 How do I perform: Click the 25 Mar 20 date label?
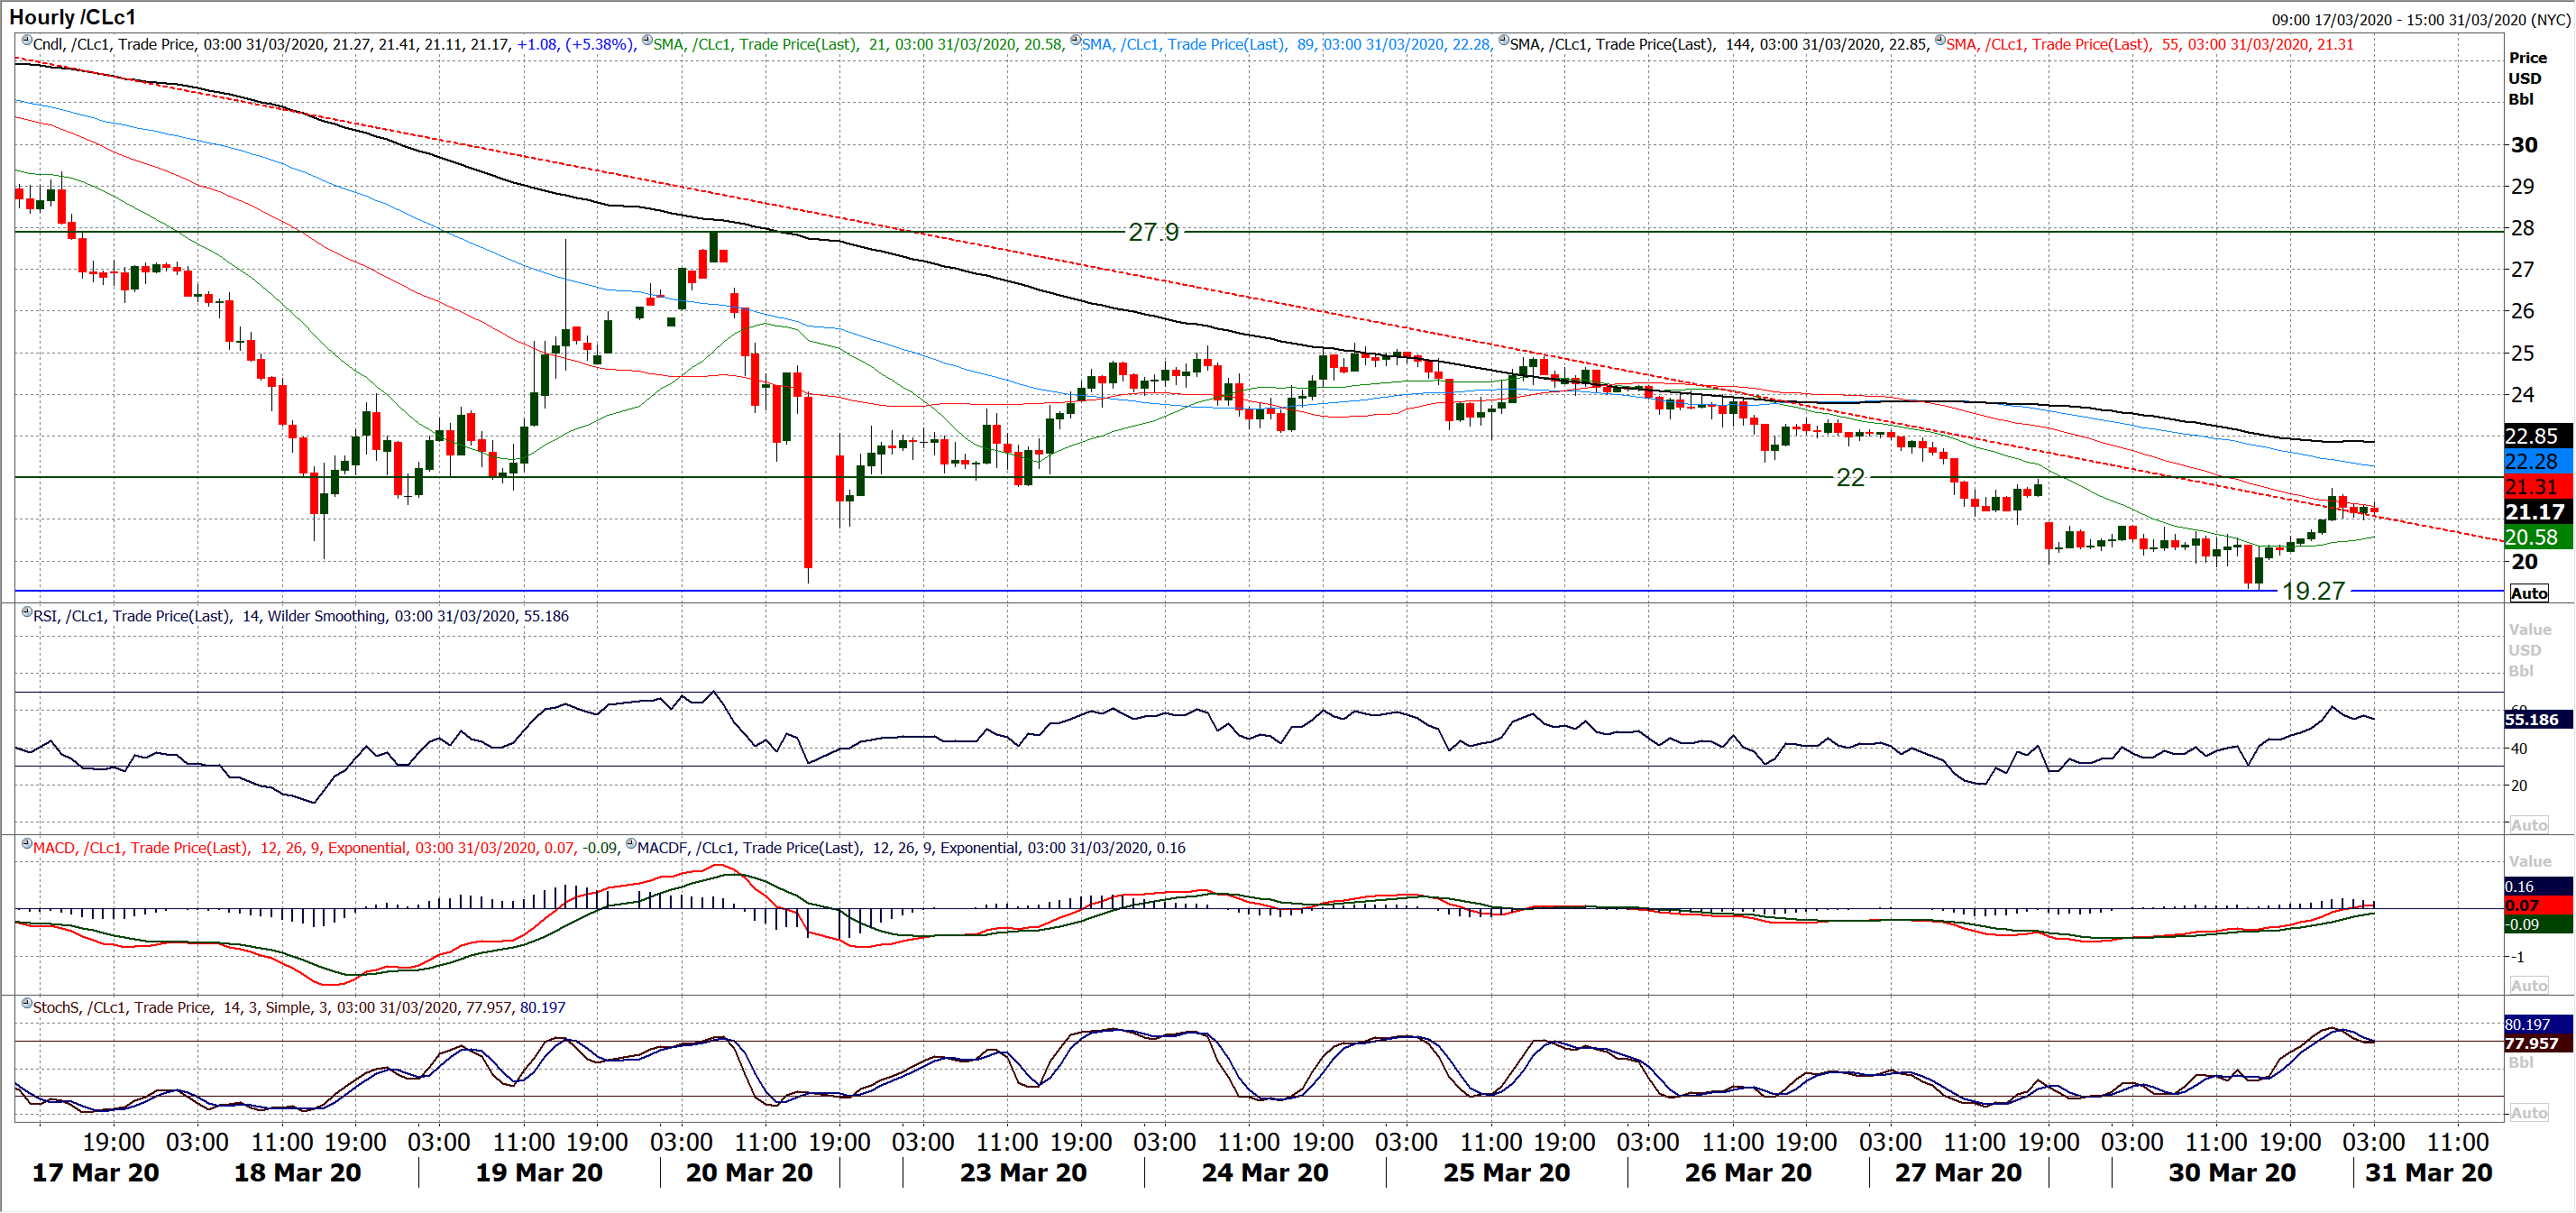tap(1506, 1173)
